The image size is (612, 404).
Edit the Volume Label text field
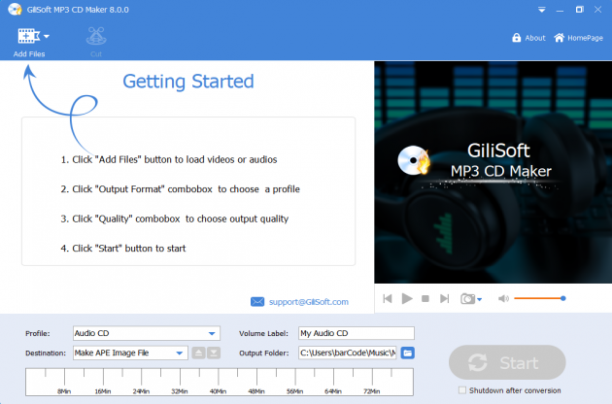click(356, 333)
